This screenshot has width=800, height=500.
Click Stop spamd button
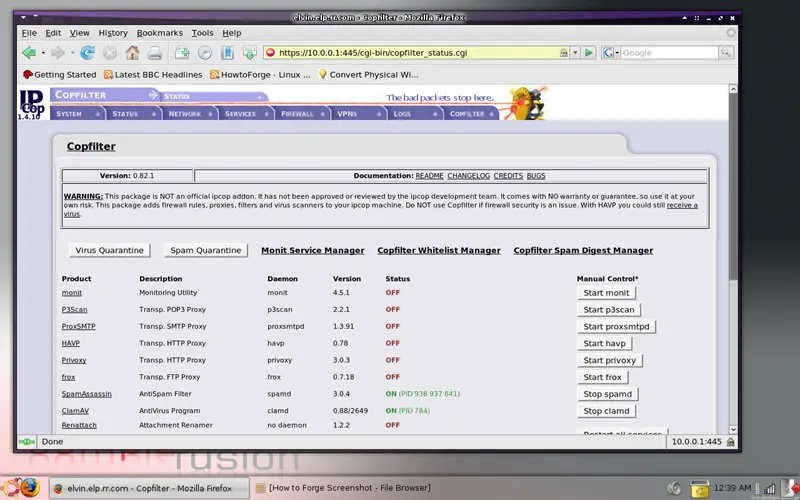[x=607, y=394]
